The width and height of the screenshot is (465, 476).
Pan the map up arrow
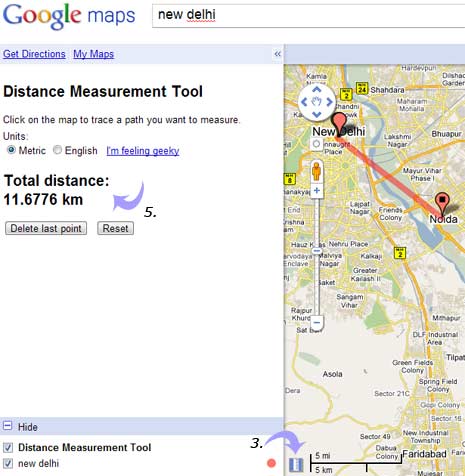[x=317, y=89]
